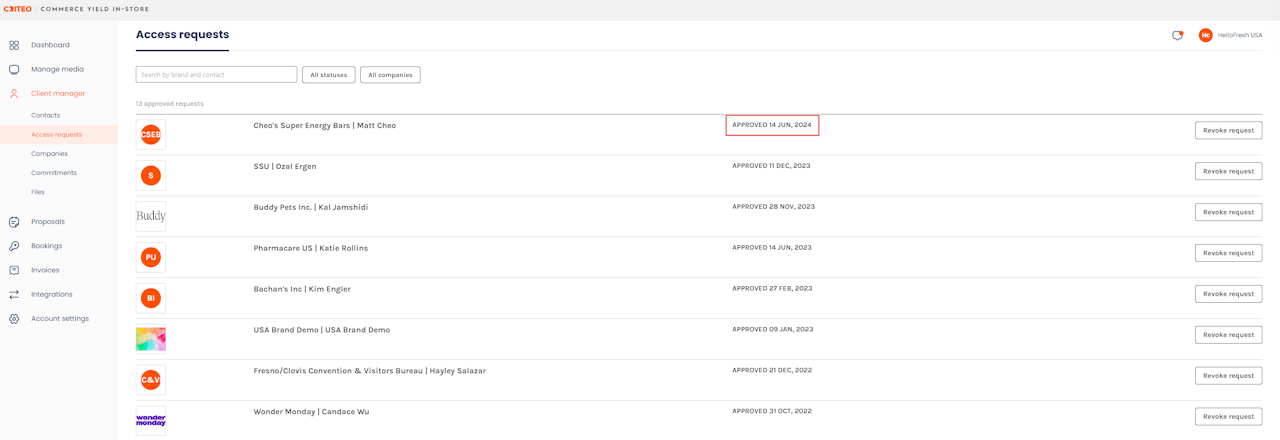Revoke request for Cheo's Super Energy Bars

coord(1228,130)
